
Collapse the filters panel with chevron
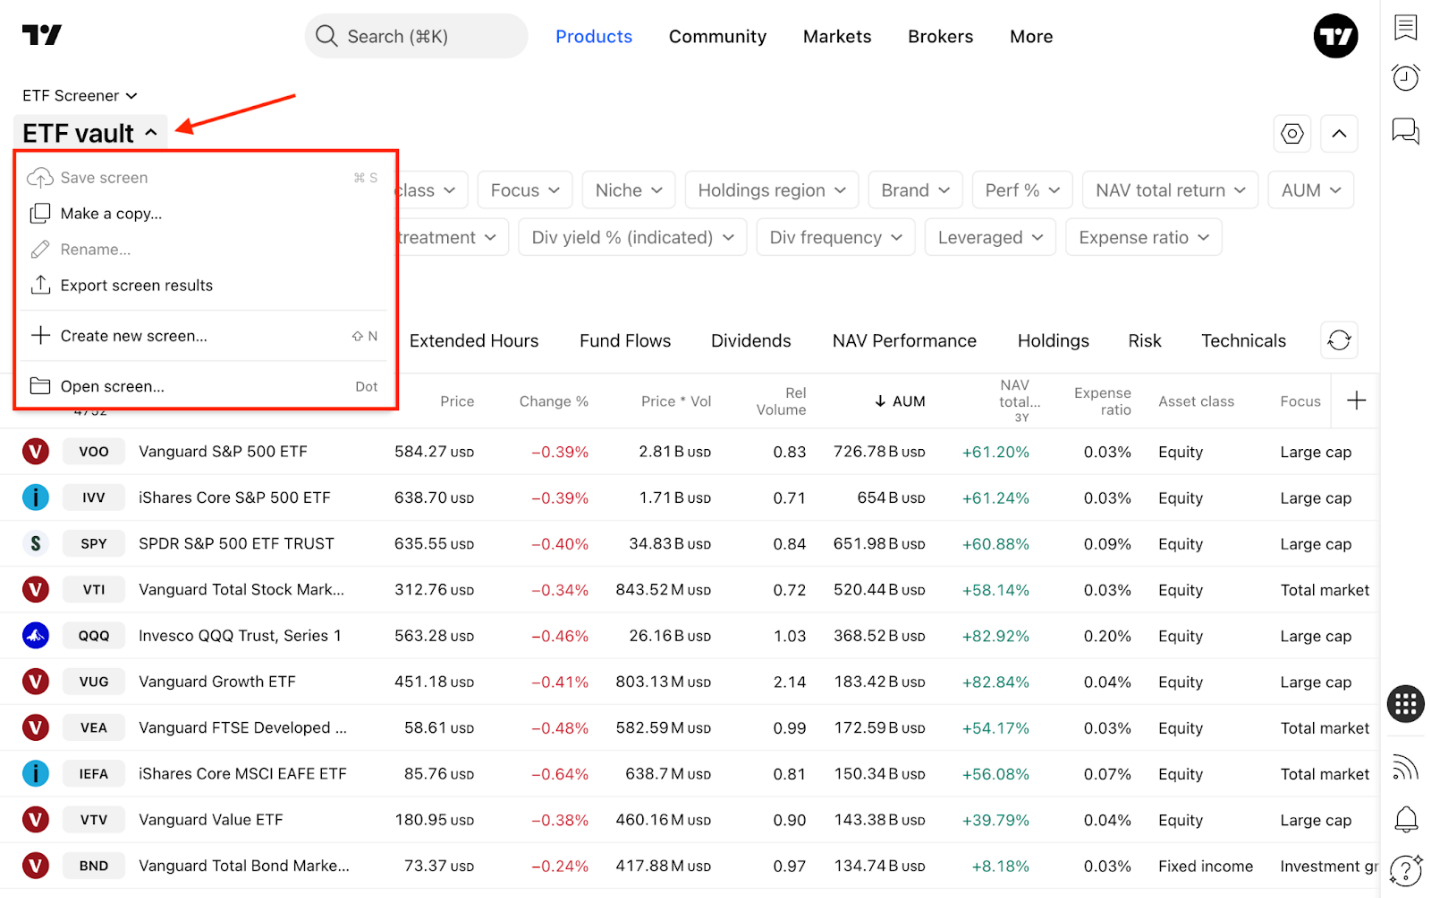(1338, 133)
